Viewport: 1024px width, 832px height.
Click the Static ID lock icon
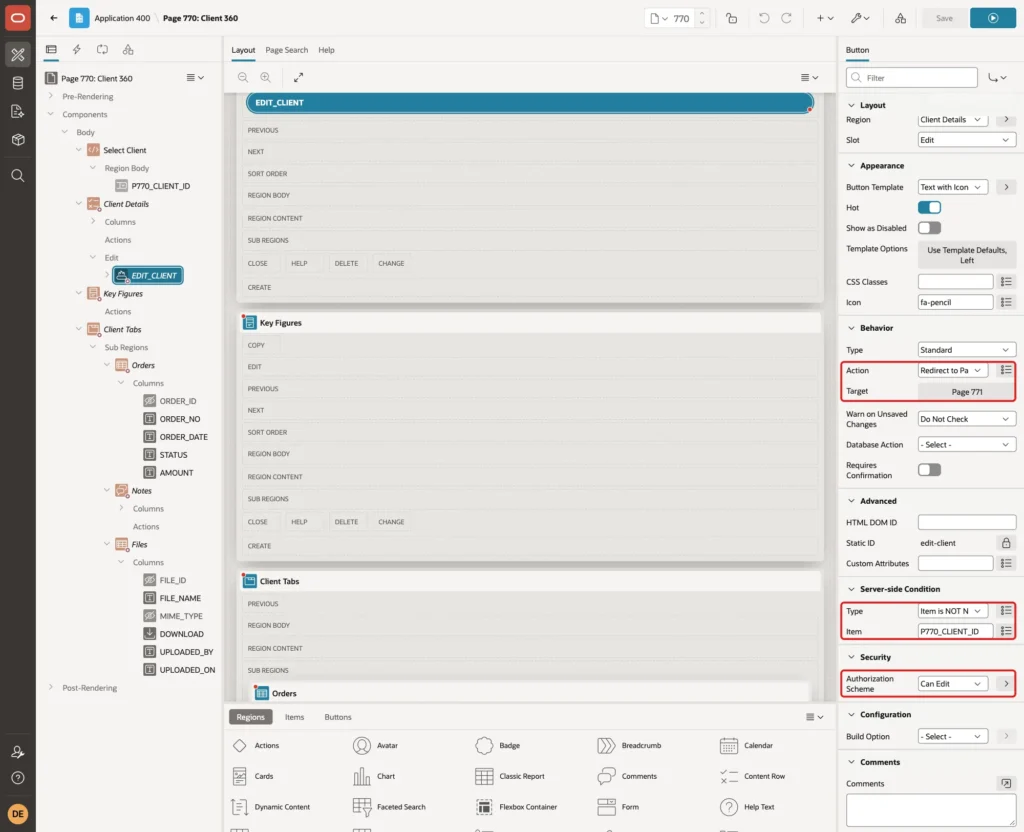click(x=1006, y=543)
